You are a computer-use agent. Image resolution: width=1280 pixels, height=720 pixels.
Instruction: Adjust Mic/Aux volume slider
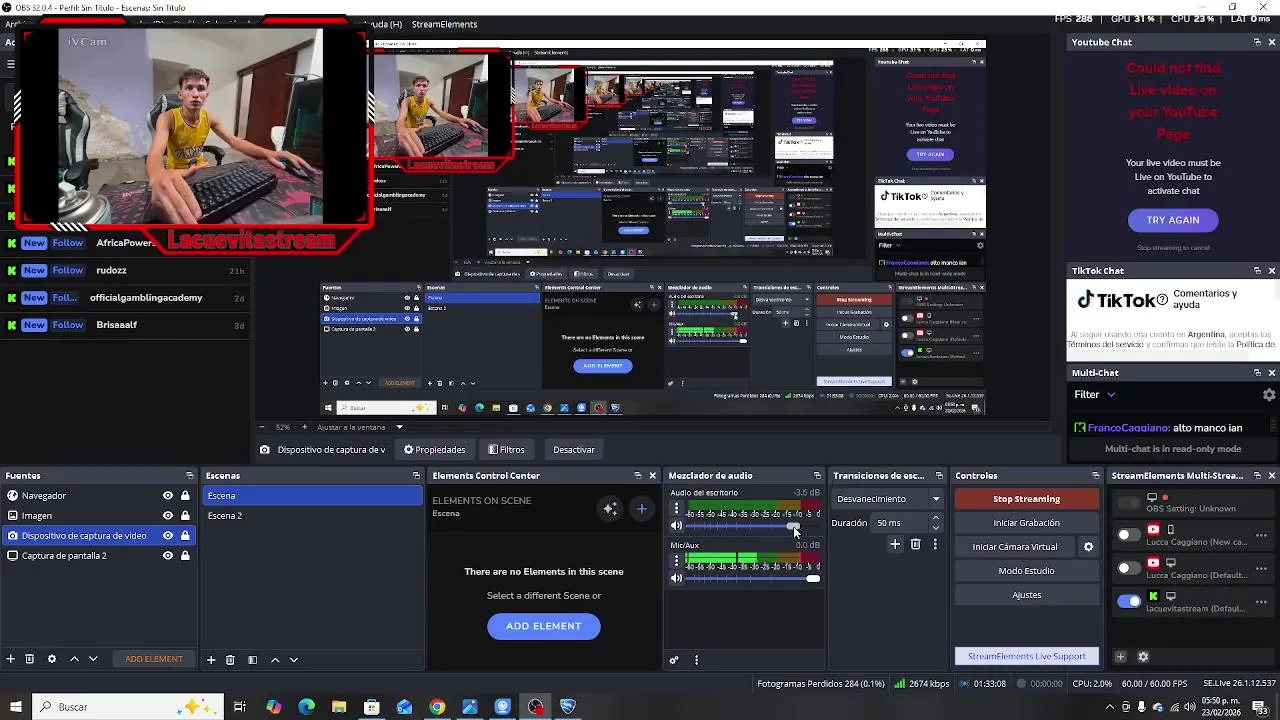(753, 578)
